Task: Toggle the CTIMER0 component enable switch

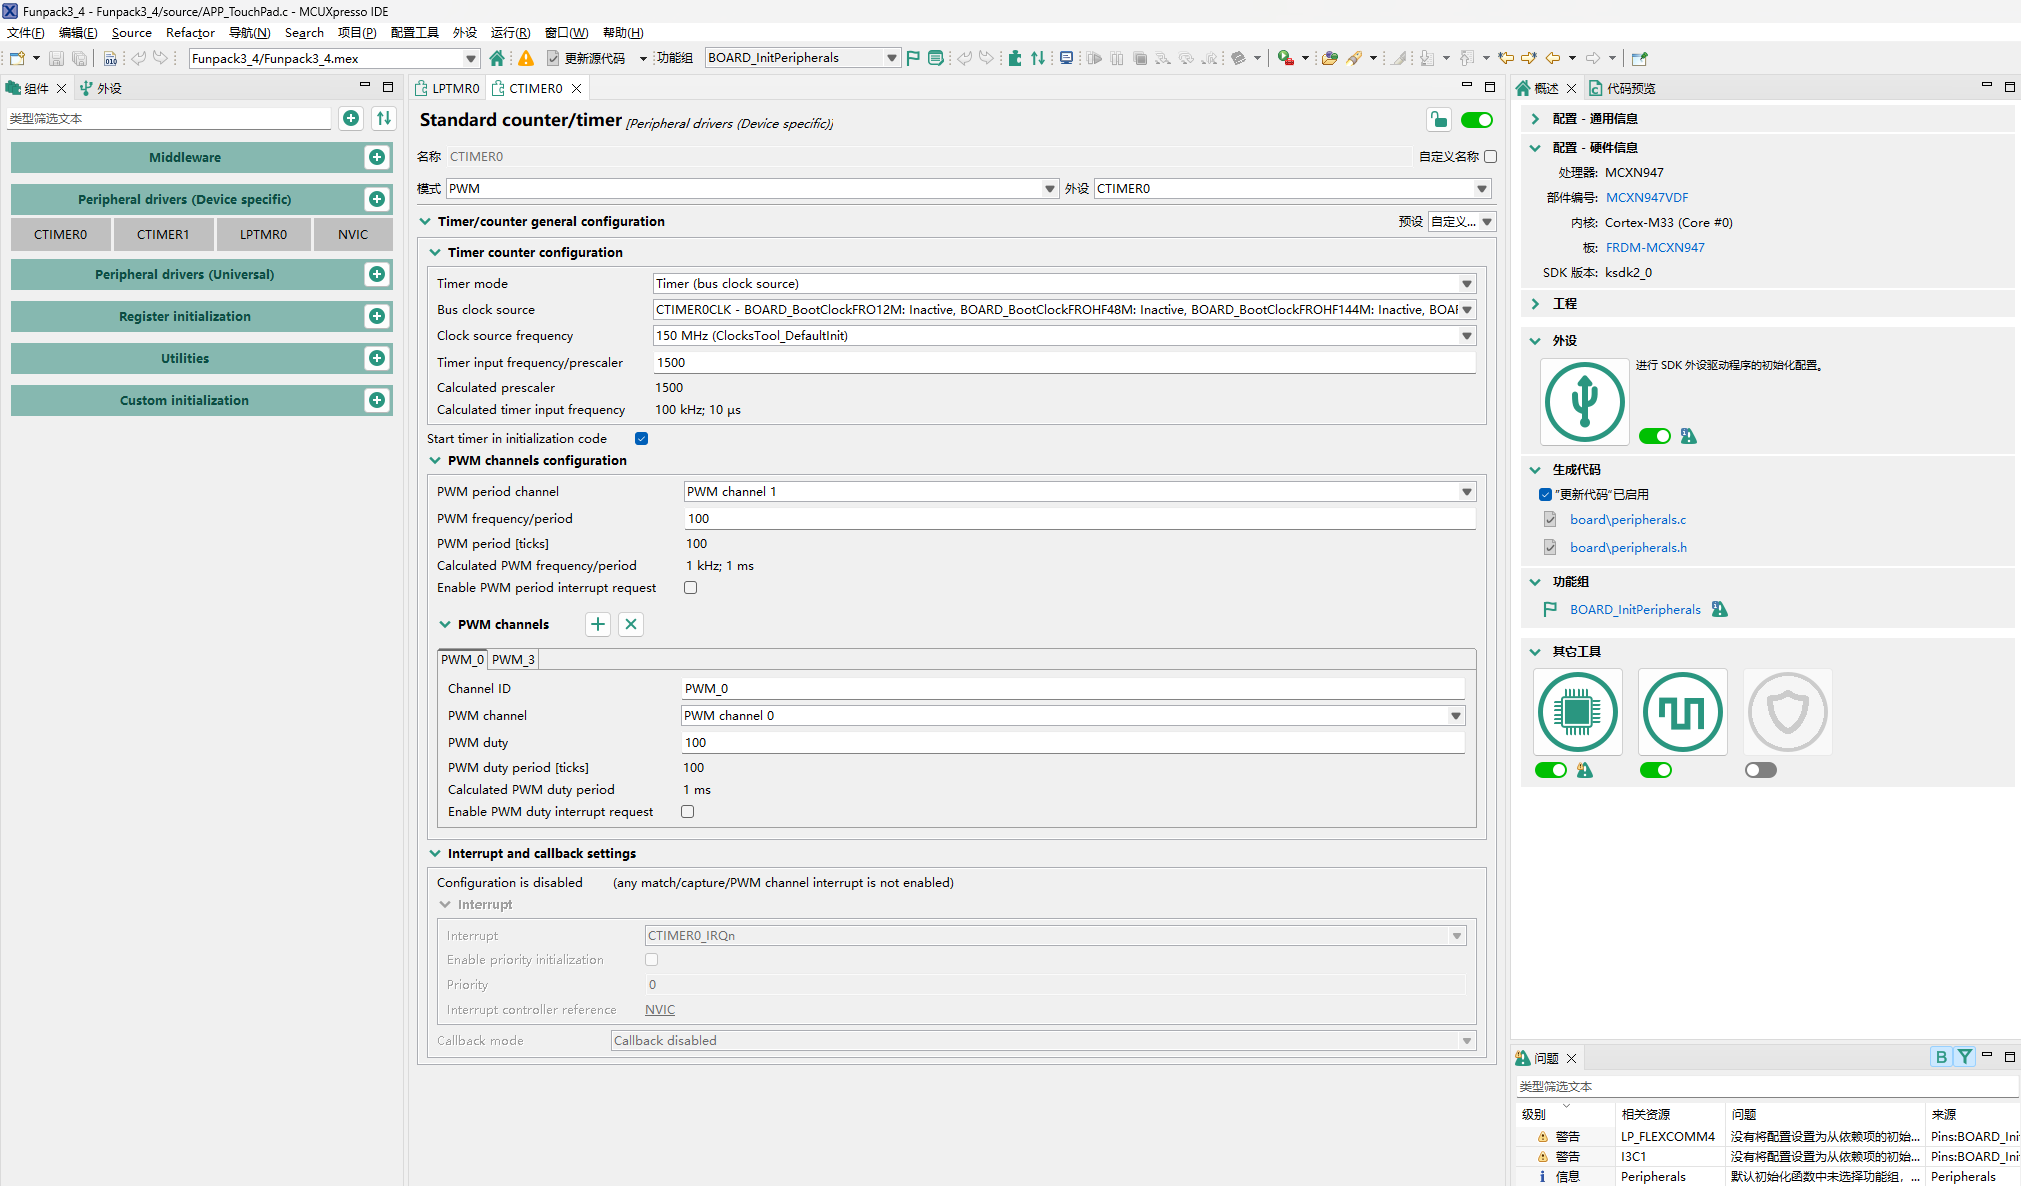Action: click(x=1477, y=120)
